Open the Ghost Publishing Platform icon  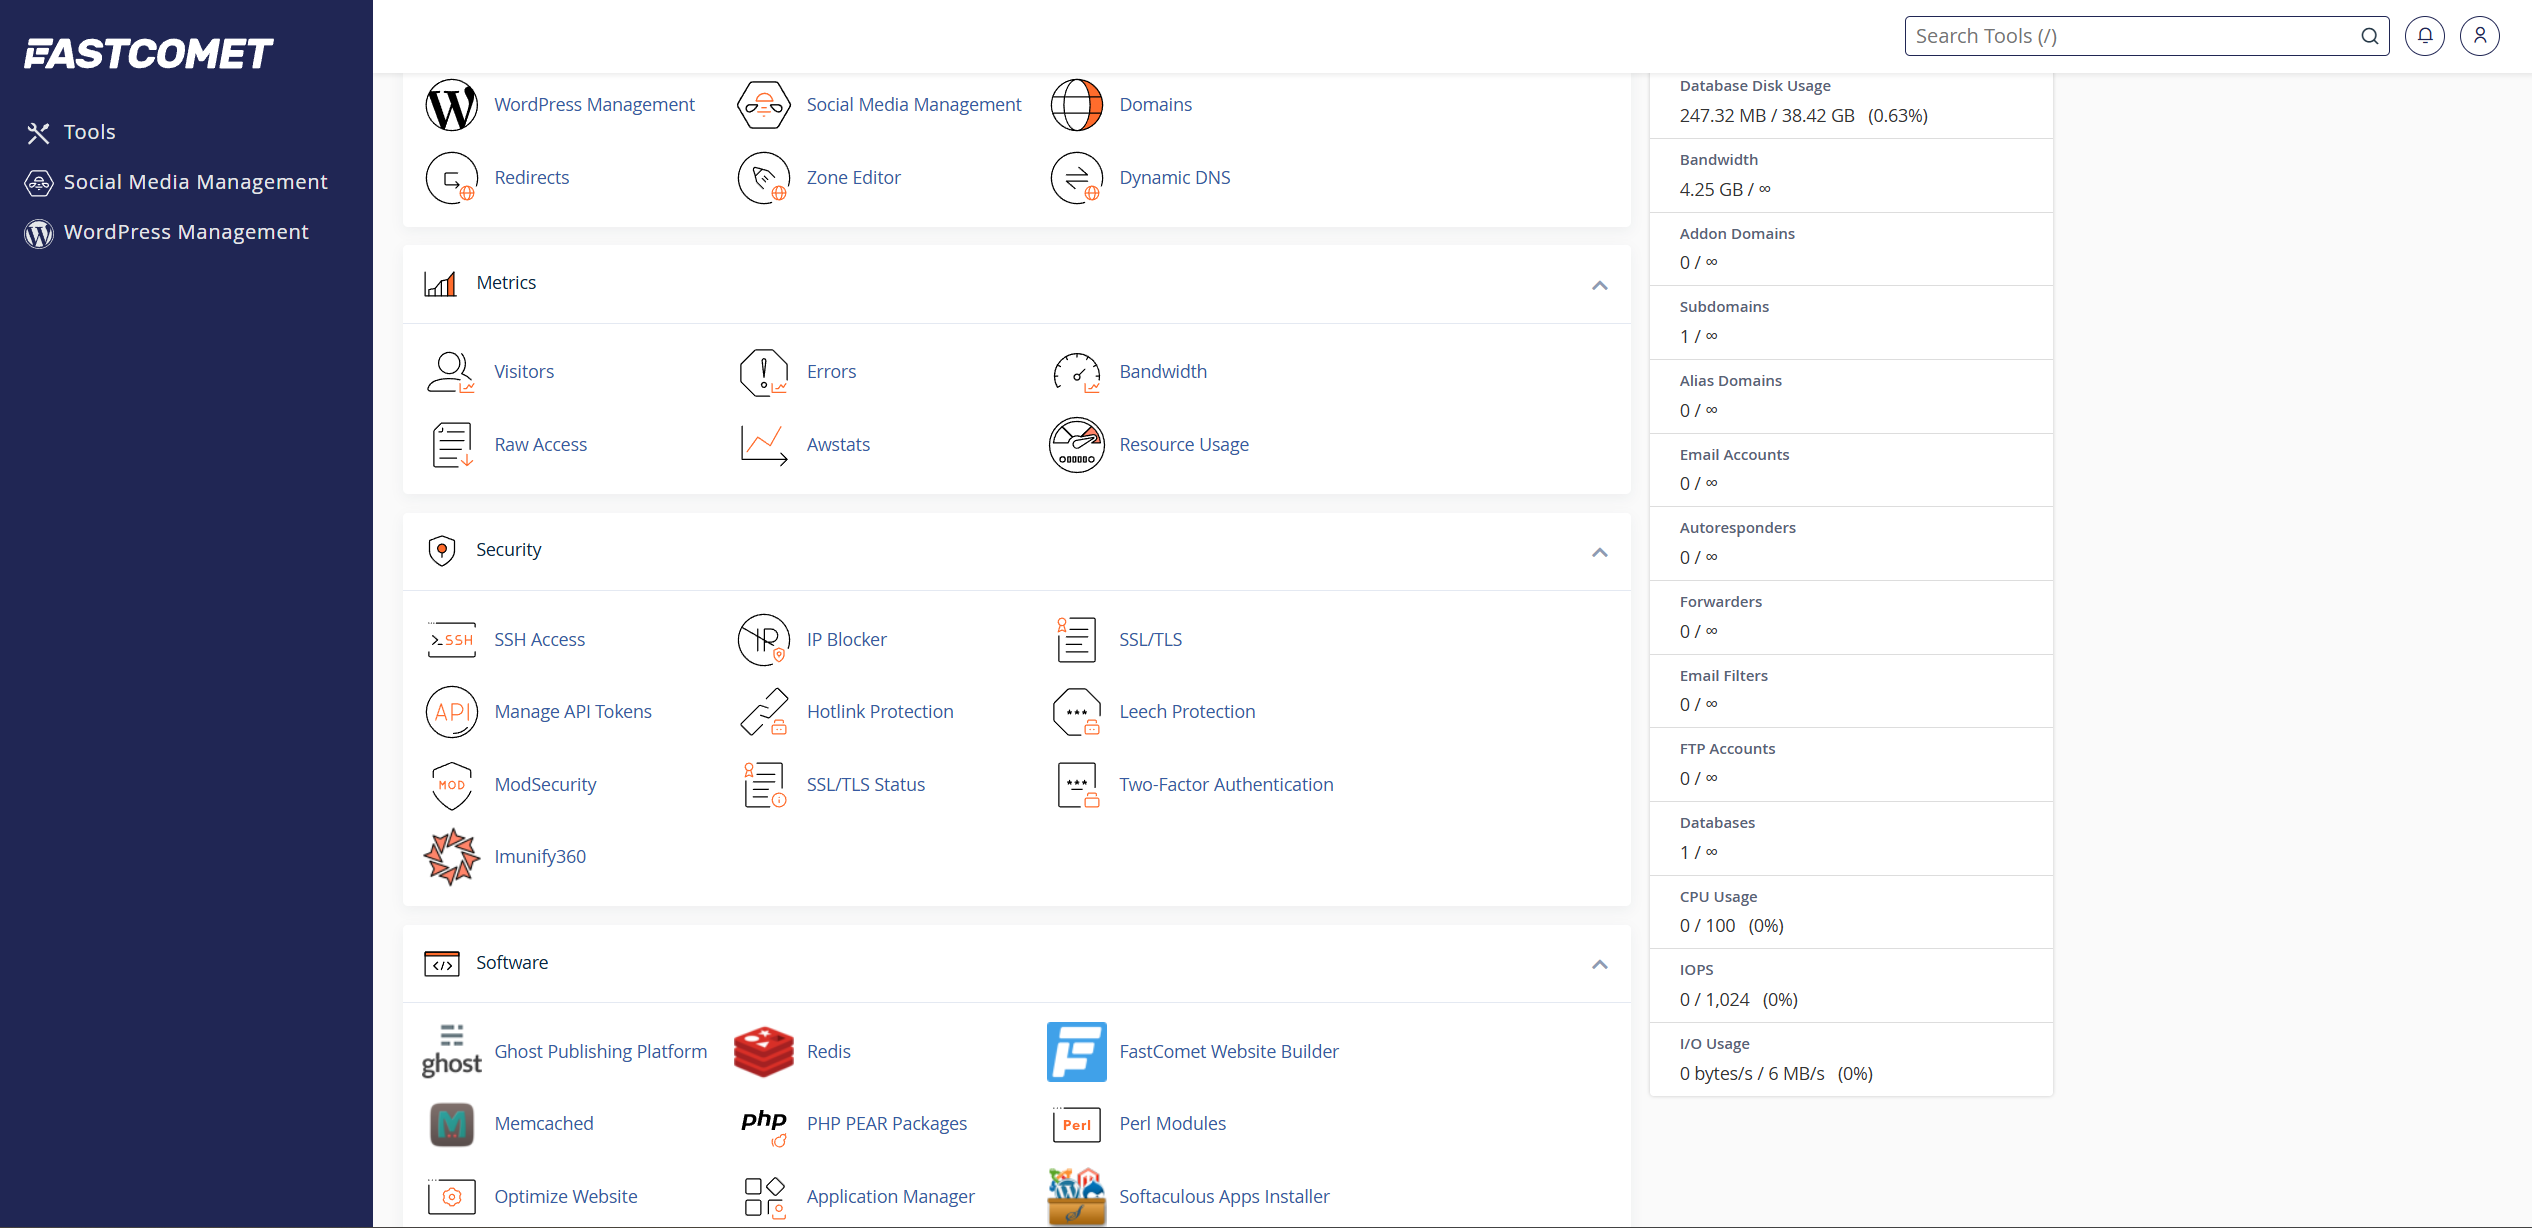point(451,1051)
